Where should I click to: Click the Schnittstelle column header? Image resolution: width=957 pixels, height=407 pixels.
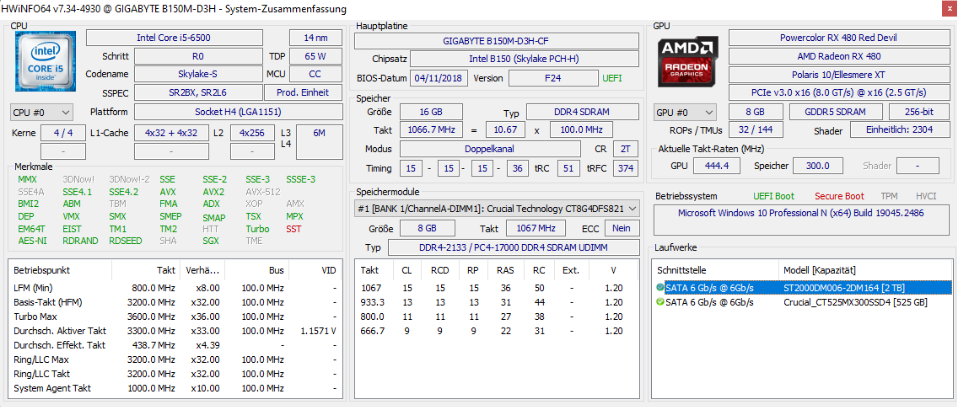pos(716,270)
